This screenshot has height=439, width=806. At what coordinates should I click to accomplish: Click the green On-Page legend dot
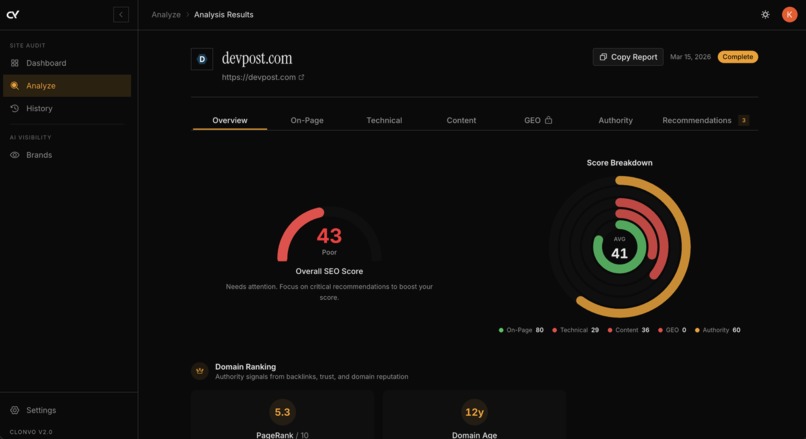[501, 330]
